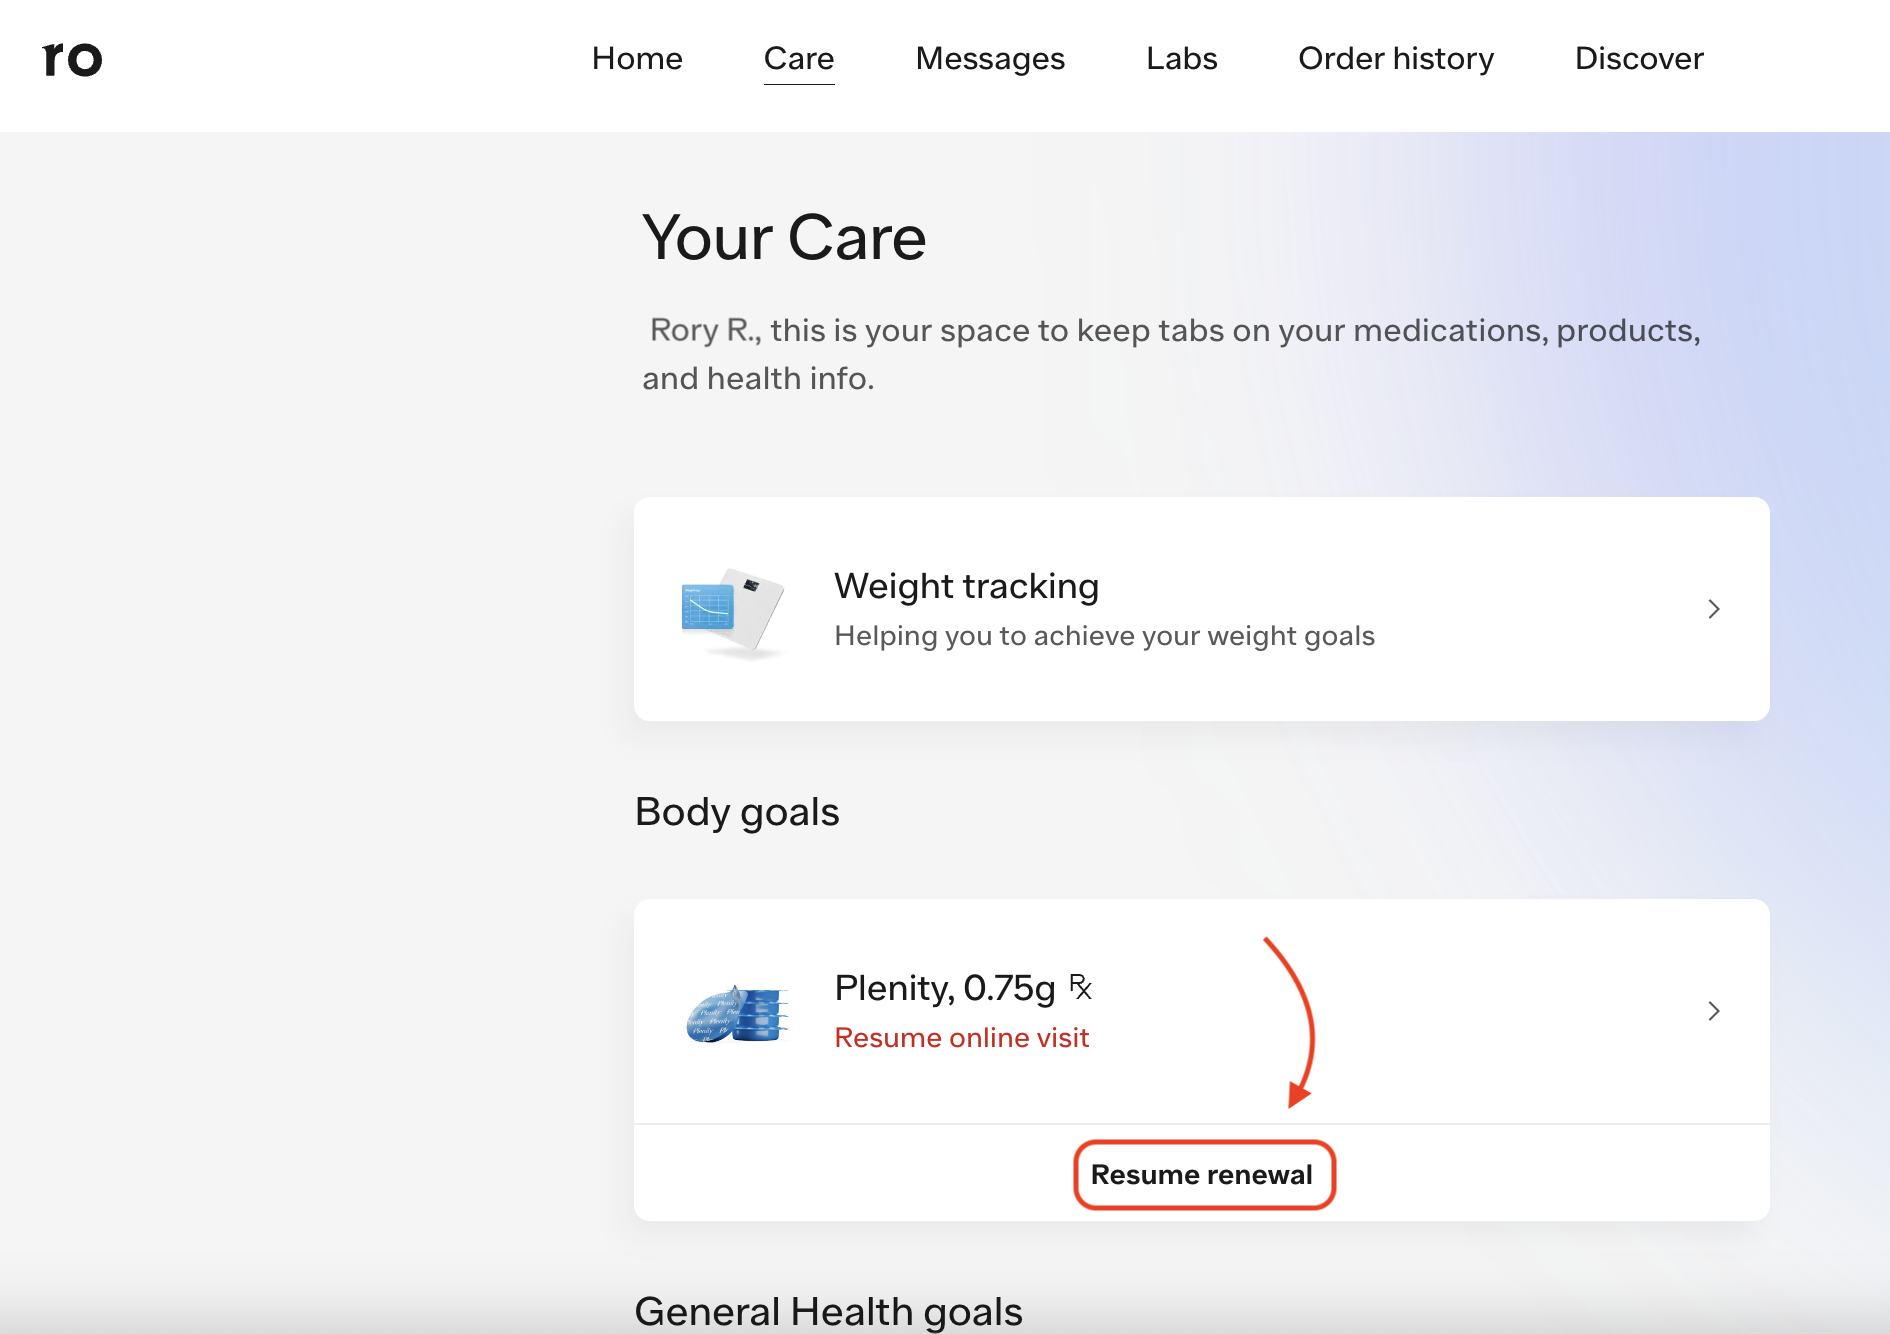Click the Resume renewal button

1204,1175
